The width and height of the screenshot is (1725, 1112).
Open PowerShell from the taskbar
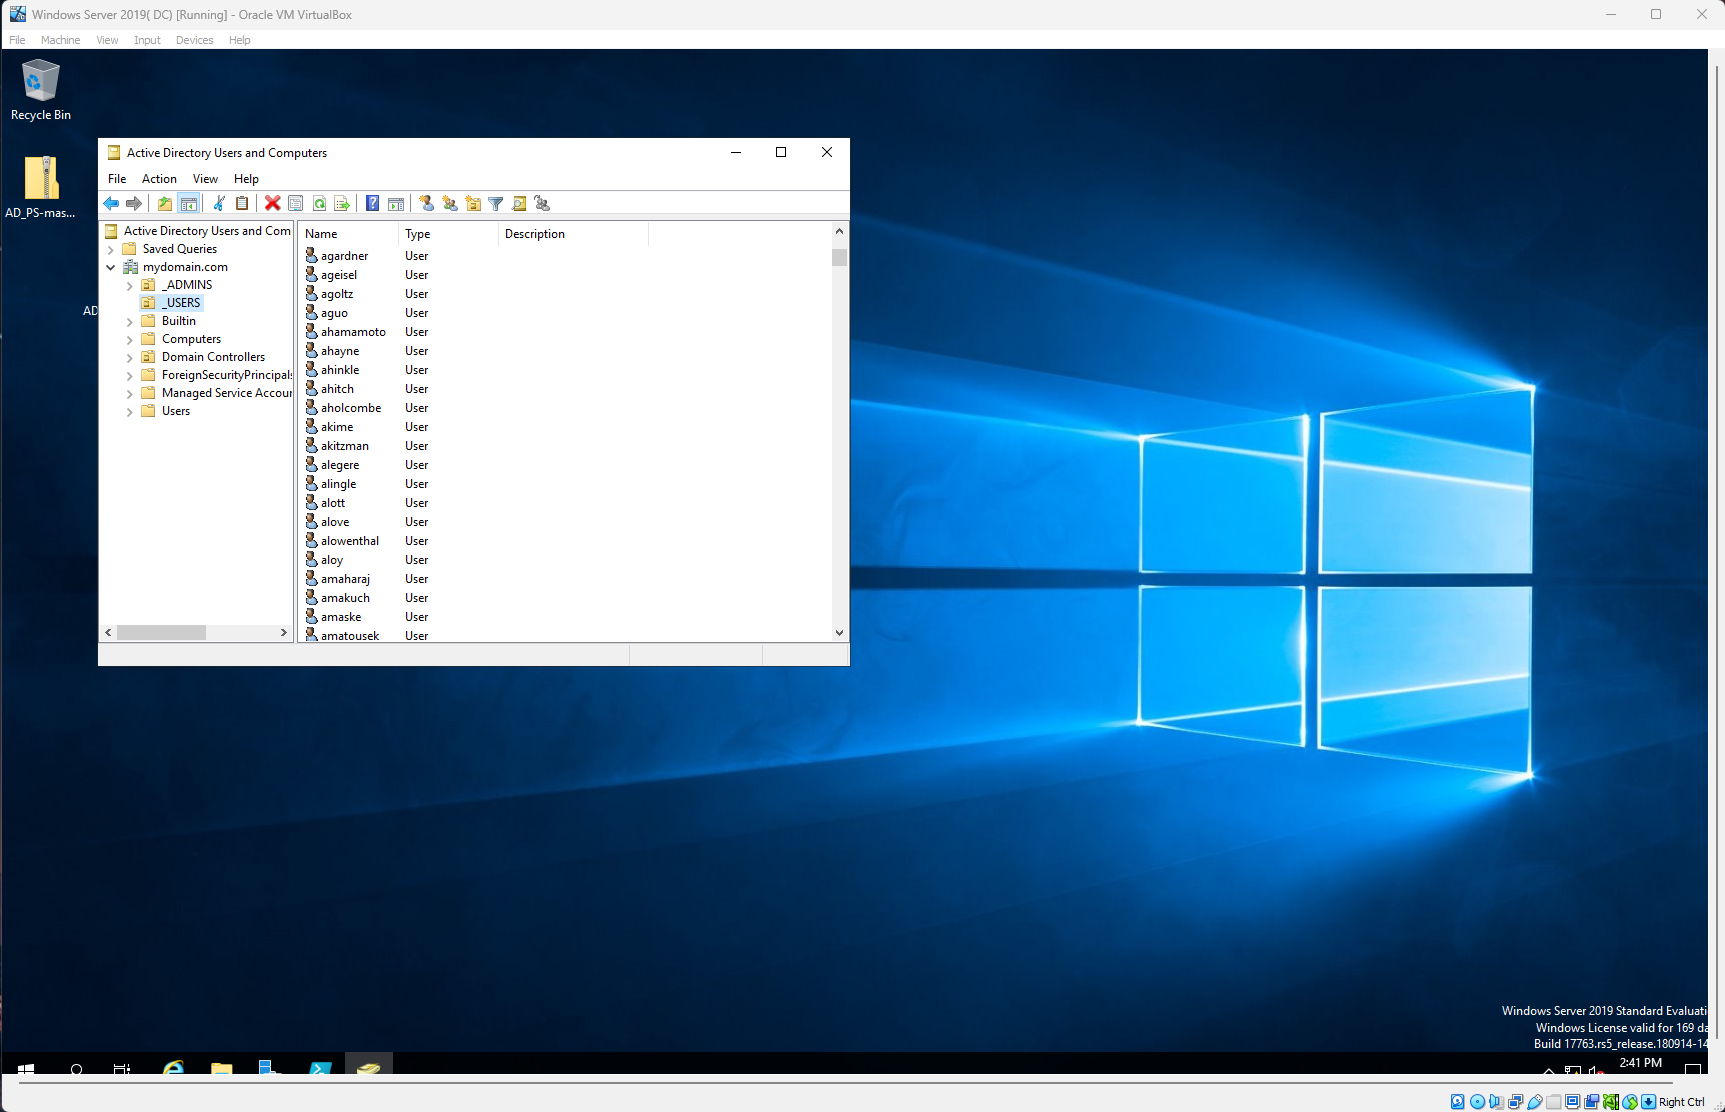320,1068
